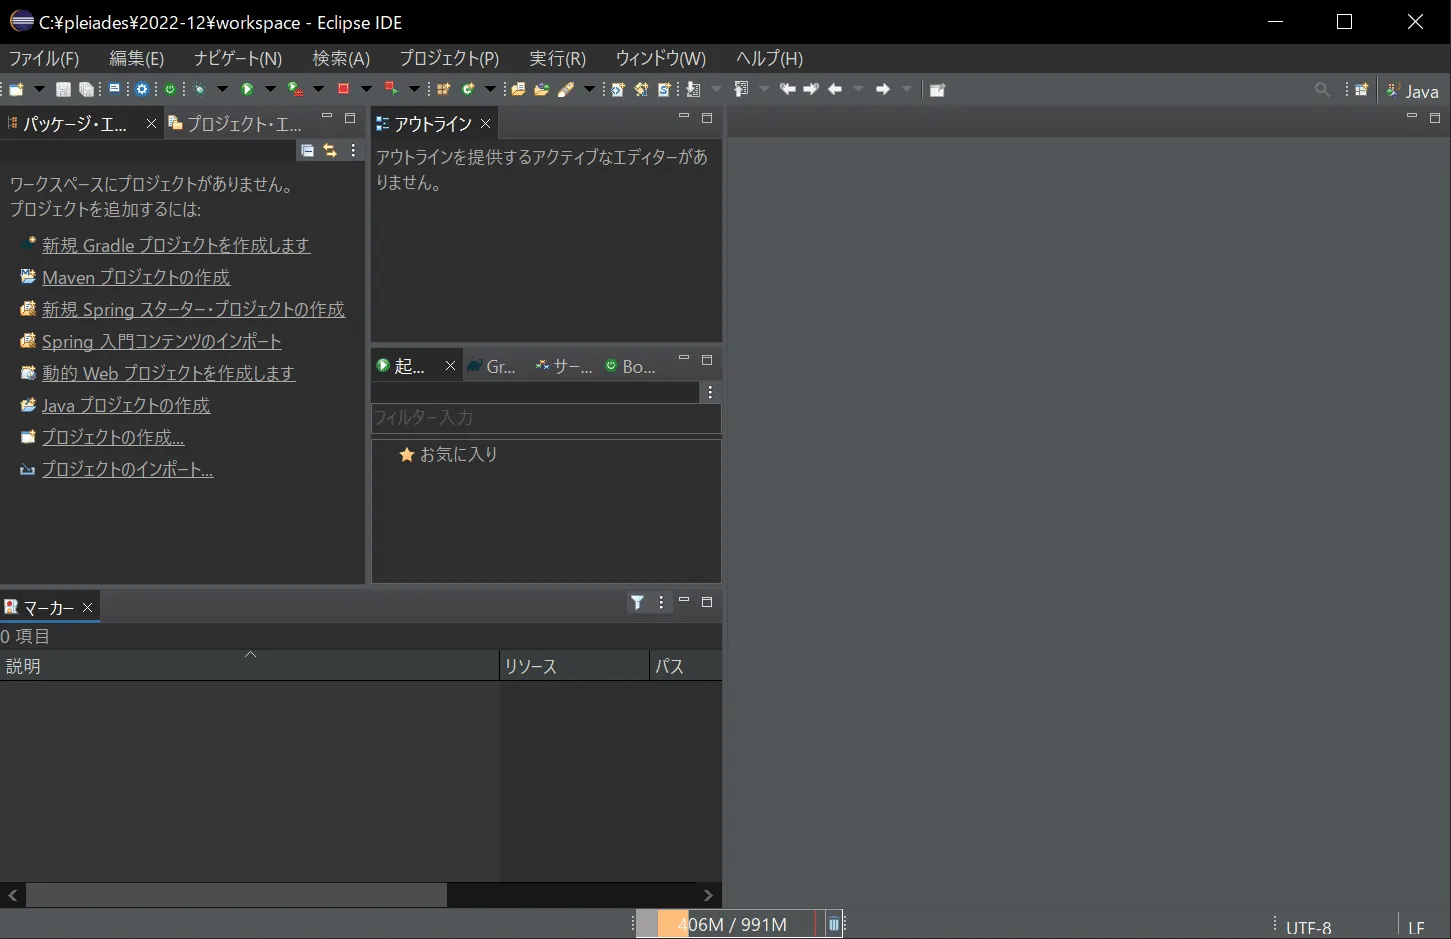Open the 編集(E) menu
The width and height of the screenshot is (1451, 939).
click(137, 58)
